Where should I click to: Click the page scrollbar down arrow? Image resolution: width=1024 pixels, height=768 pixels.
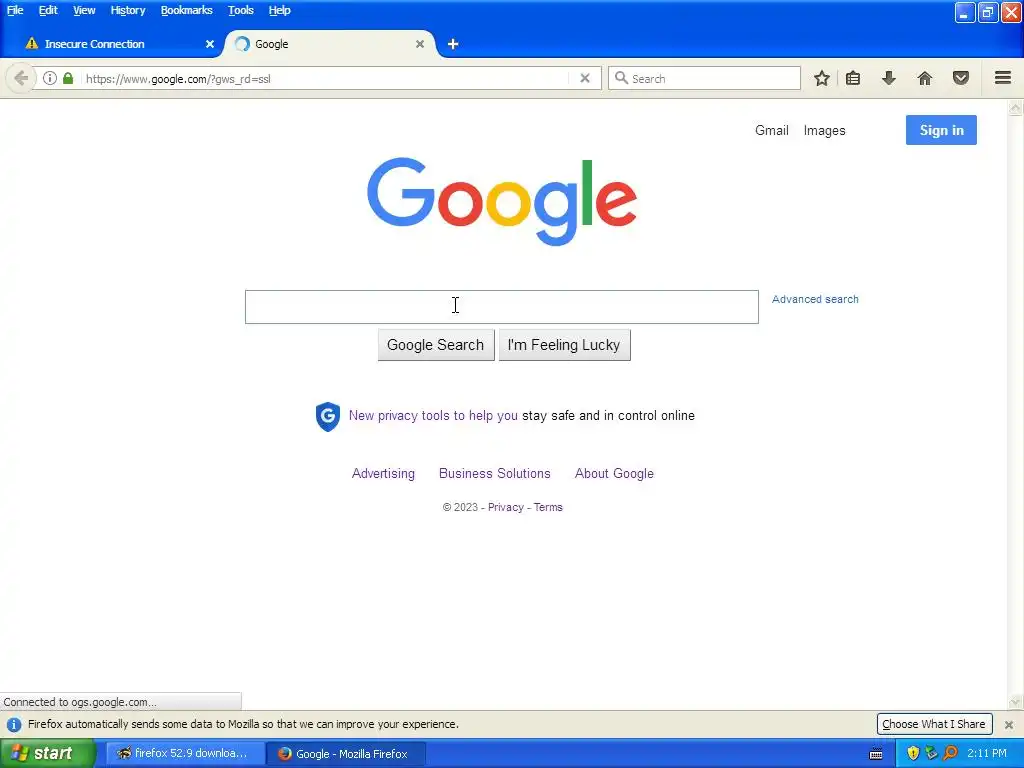(1016, 702)
